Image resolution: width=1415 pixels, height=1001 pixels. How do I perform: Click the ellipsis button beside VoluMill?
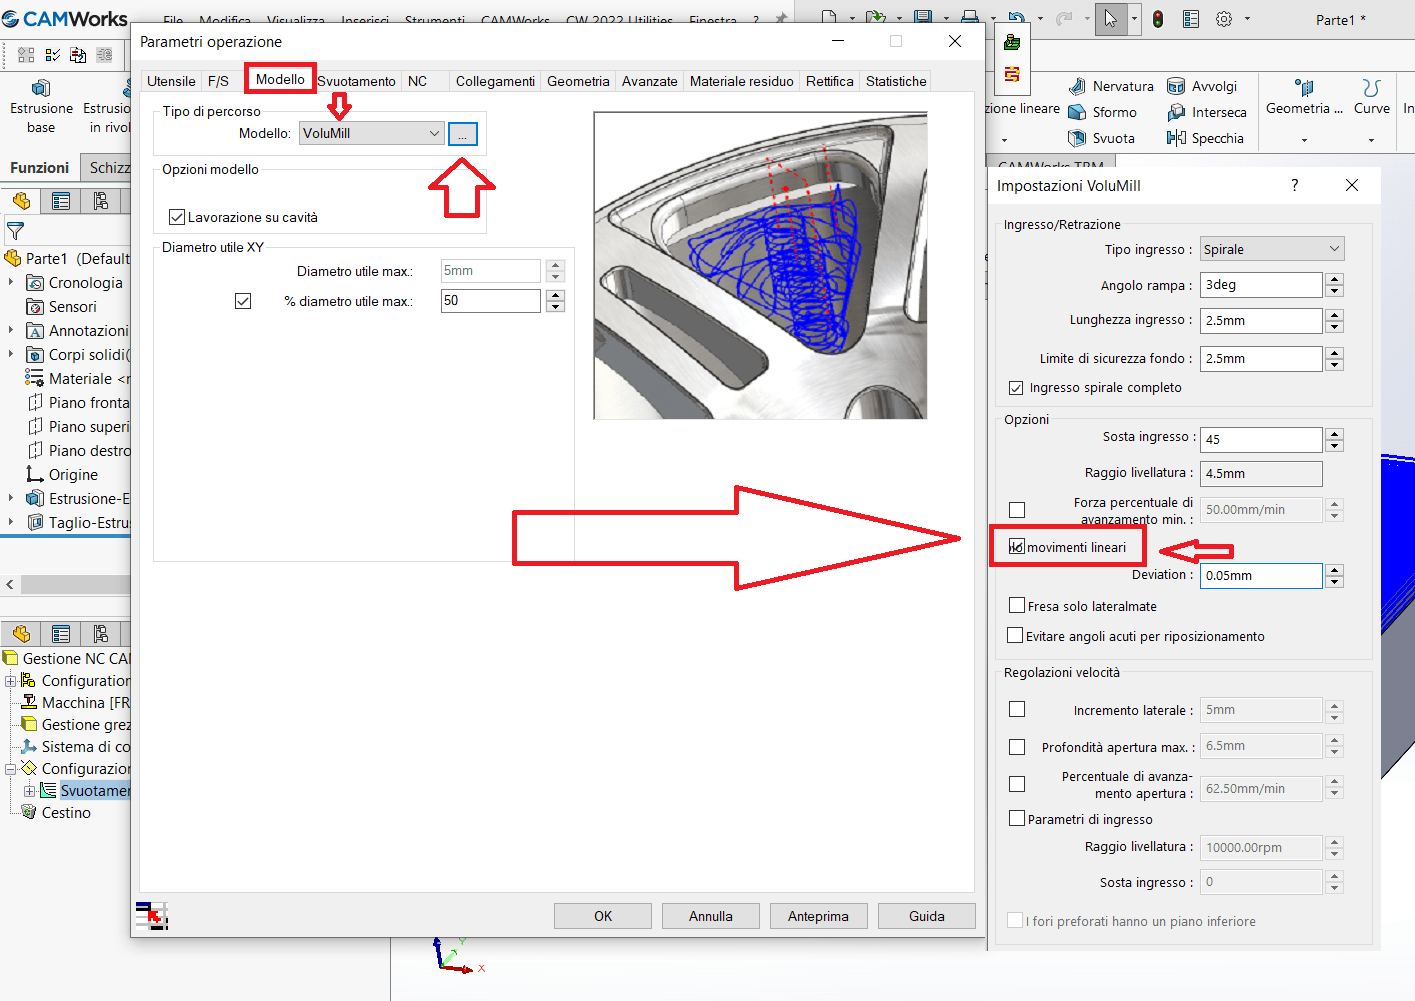click(x=463, y=134)
